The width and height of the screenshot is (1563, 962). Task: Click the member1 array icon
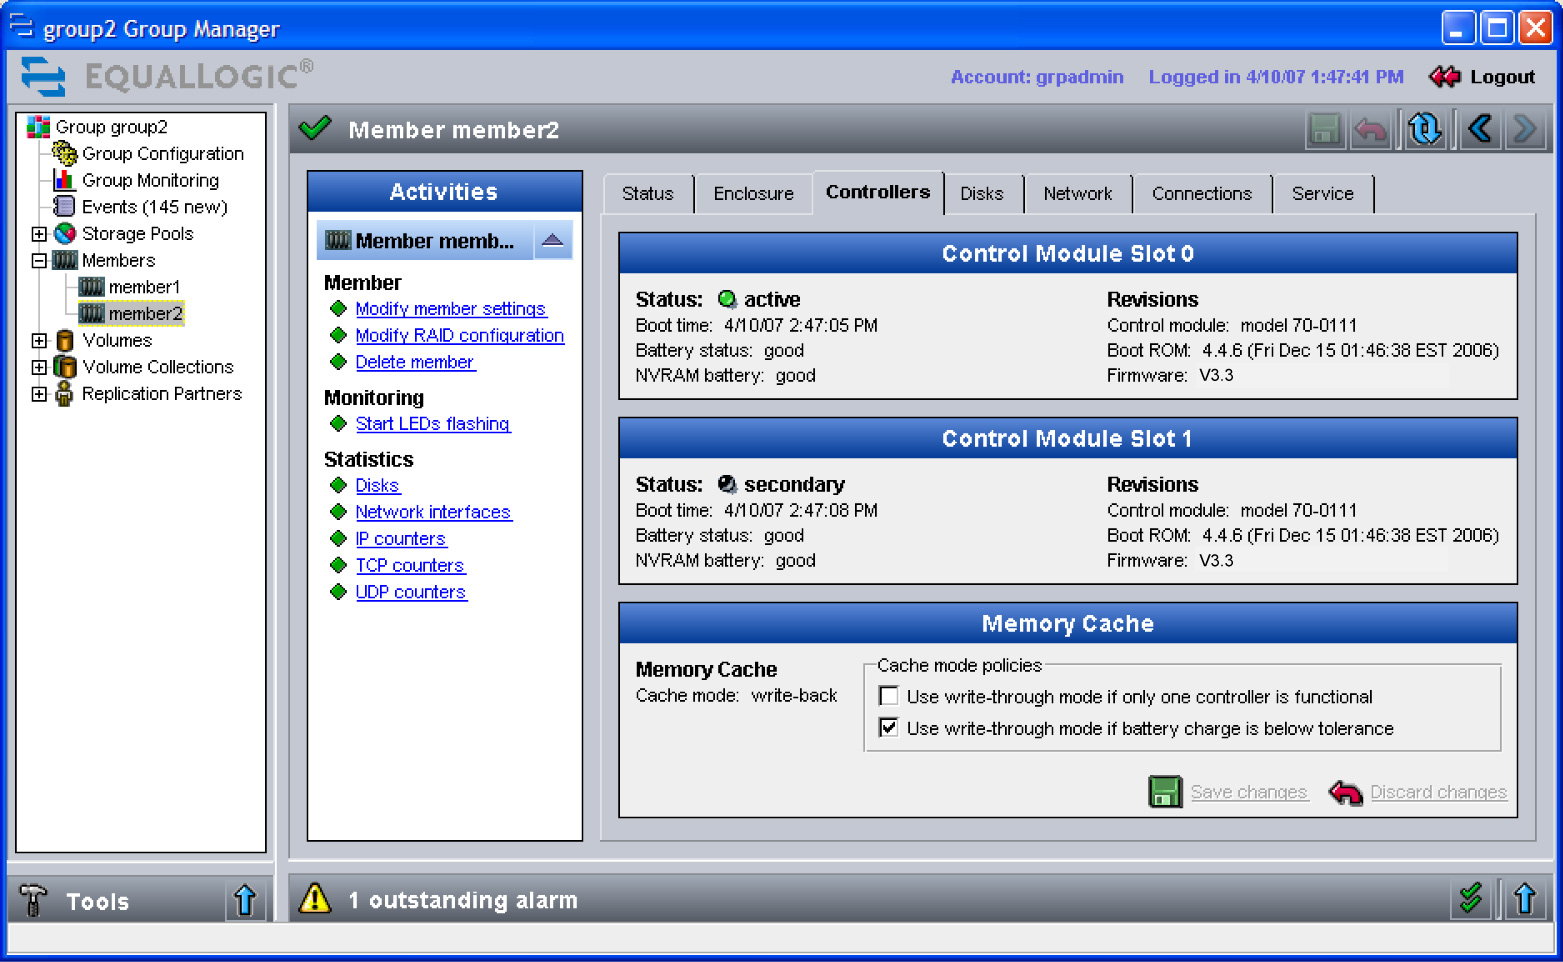(x=92, y=287)
